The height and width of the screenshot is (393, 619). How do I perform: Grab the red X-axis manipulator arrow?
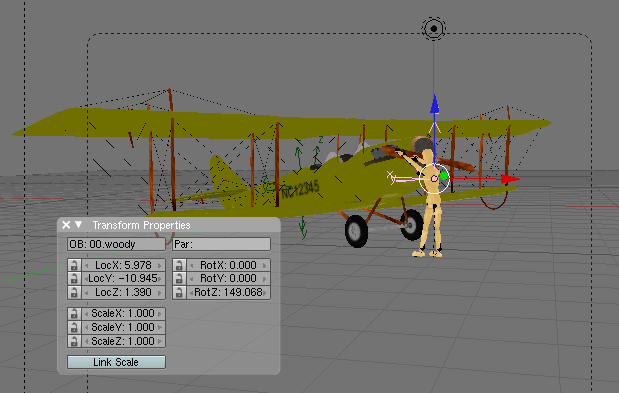click(510, 179)
